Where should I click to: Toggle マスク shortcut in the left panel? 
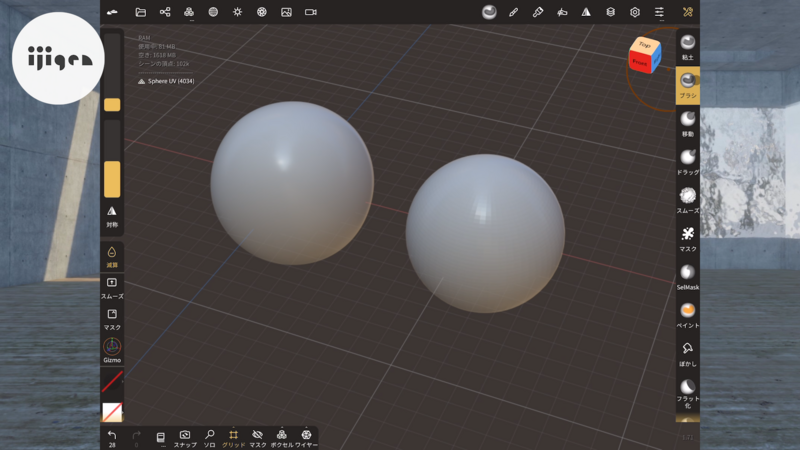[112, 319]
